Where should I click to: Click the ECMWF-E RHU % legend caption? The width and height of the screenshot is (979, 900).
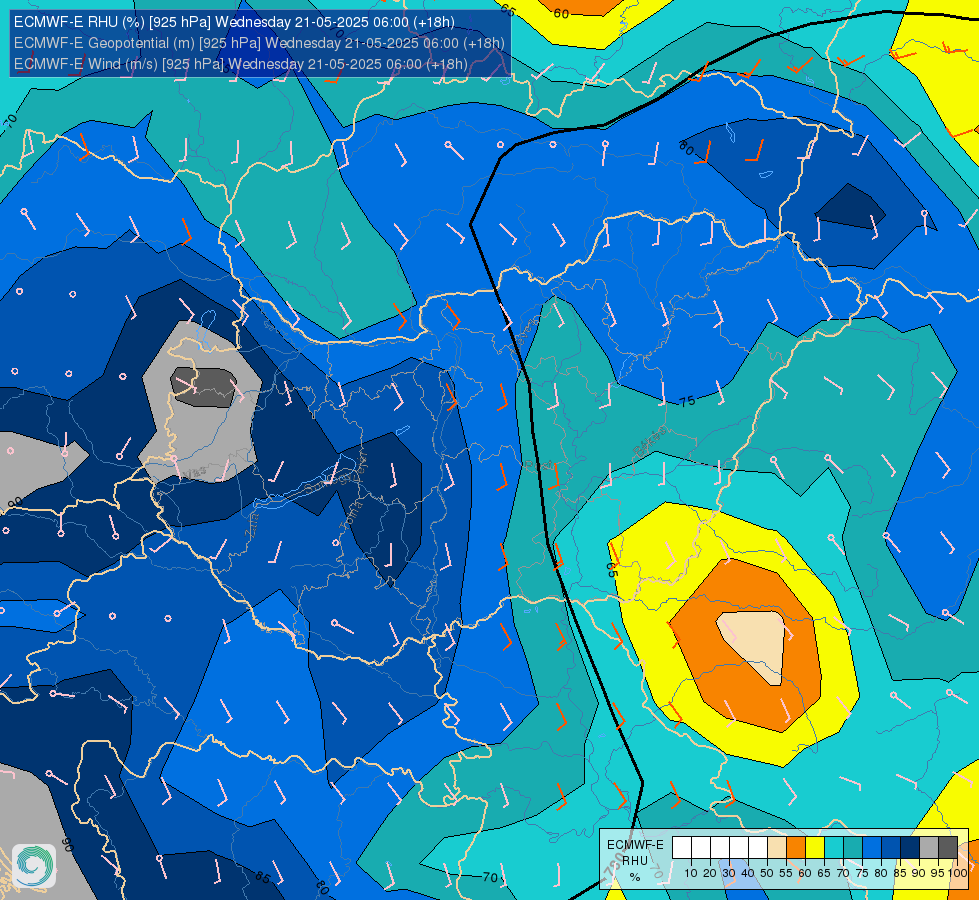pos(635,861)
